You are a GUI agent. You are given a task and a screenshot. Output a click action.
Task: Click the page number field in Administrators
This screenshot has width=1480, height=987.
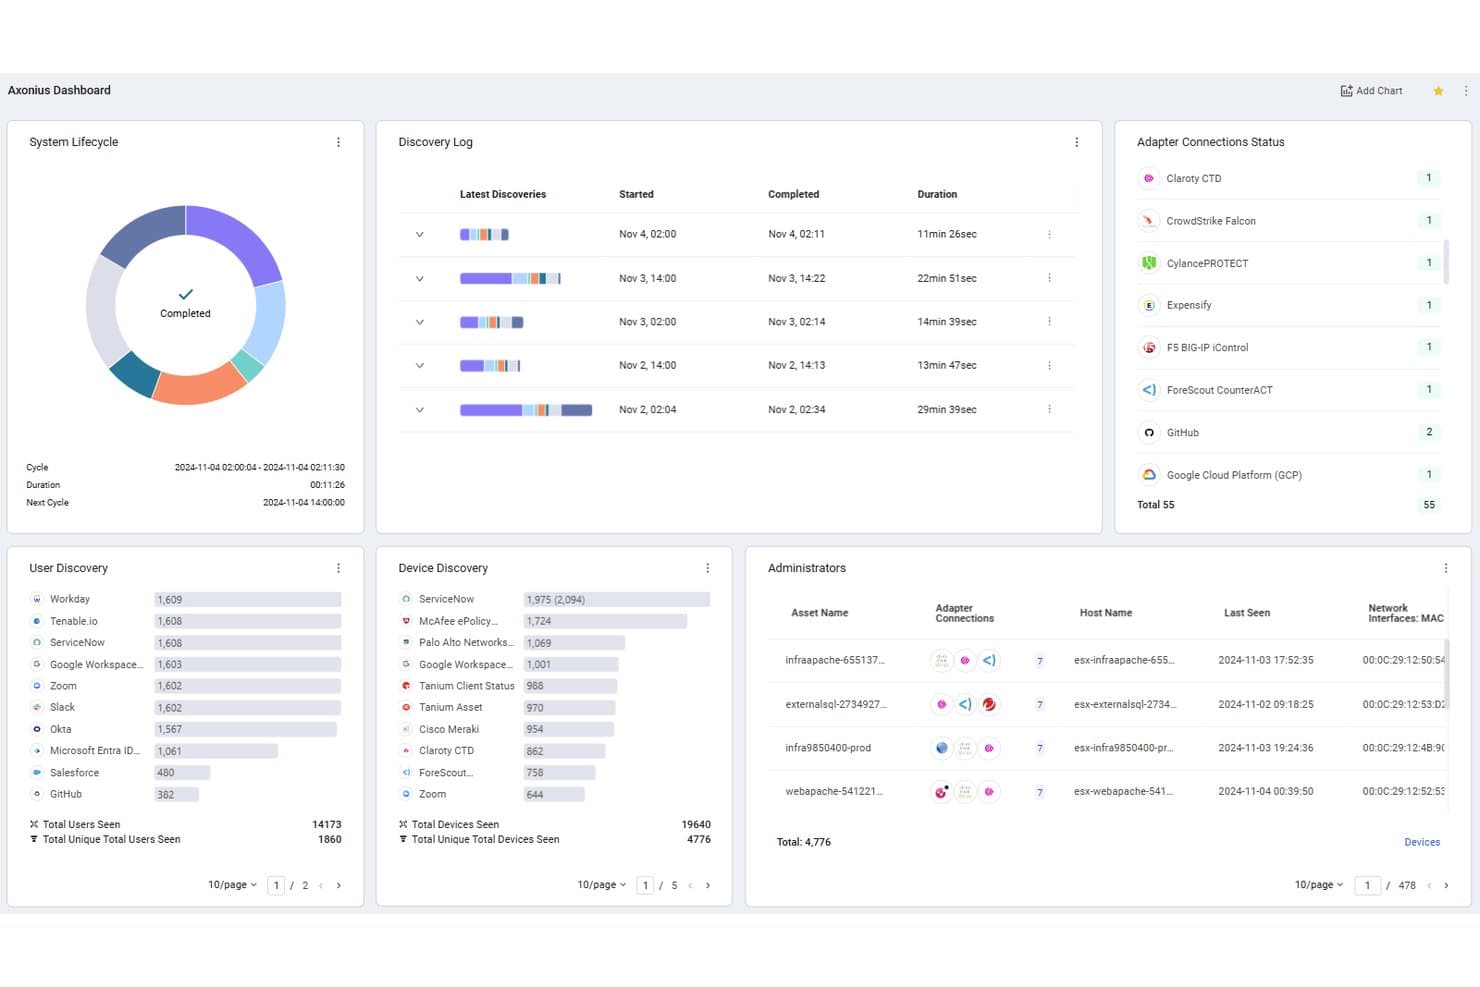[1367, 885]
